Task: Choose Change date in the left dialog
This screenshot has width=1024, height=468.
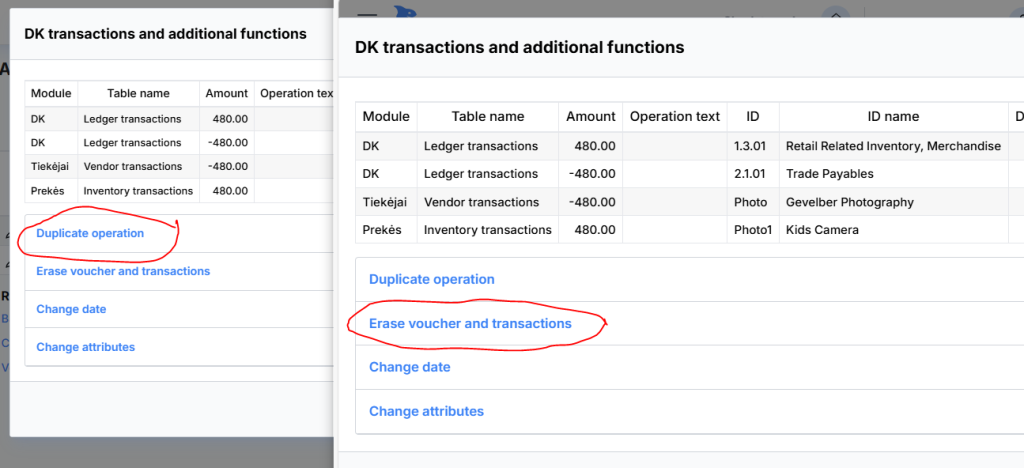Action: click(x=71, y=309)
